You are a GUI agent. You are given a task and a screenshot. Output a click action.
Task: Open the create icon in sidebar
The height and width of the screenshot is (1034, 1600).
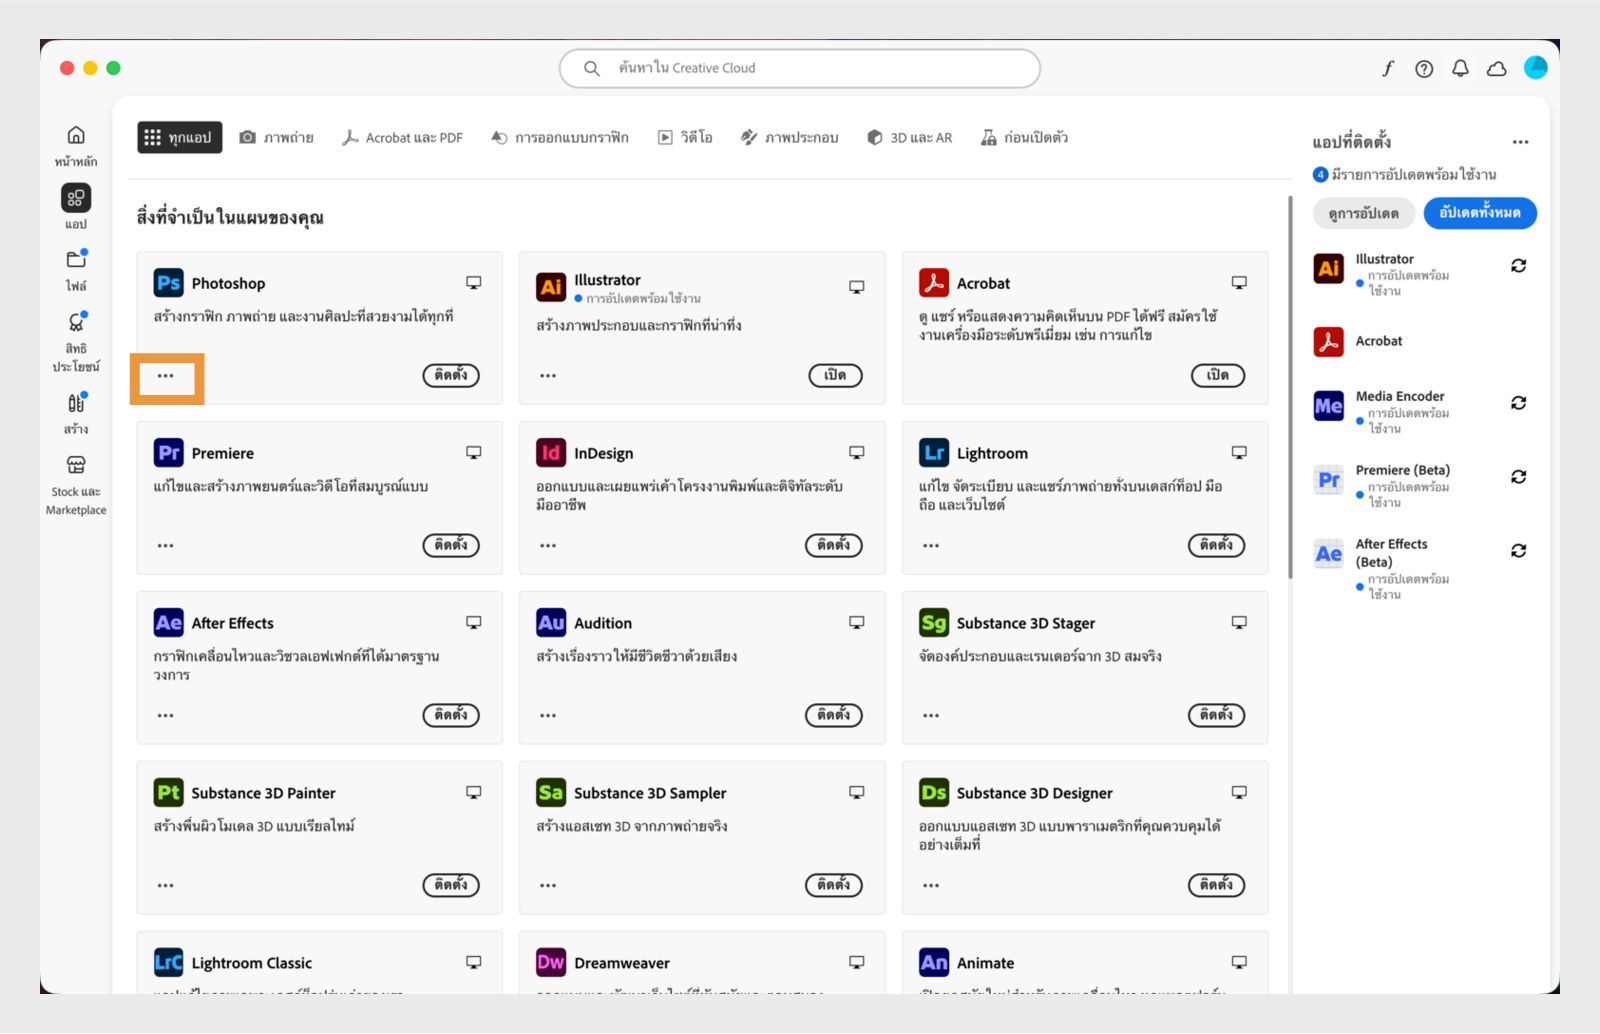(76, 403)
